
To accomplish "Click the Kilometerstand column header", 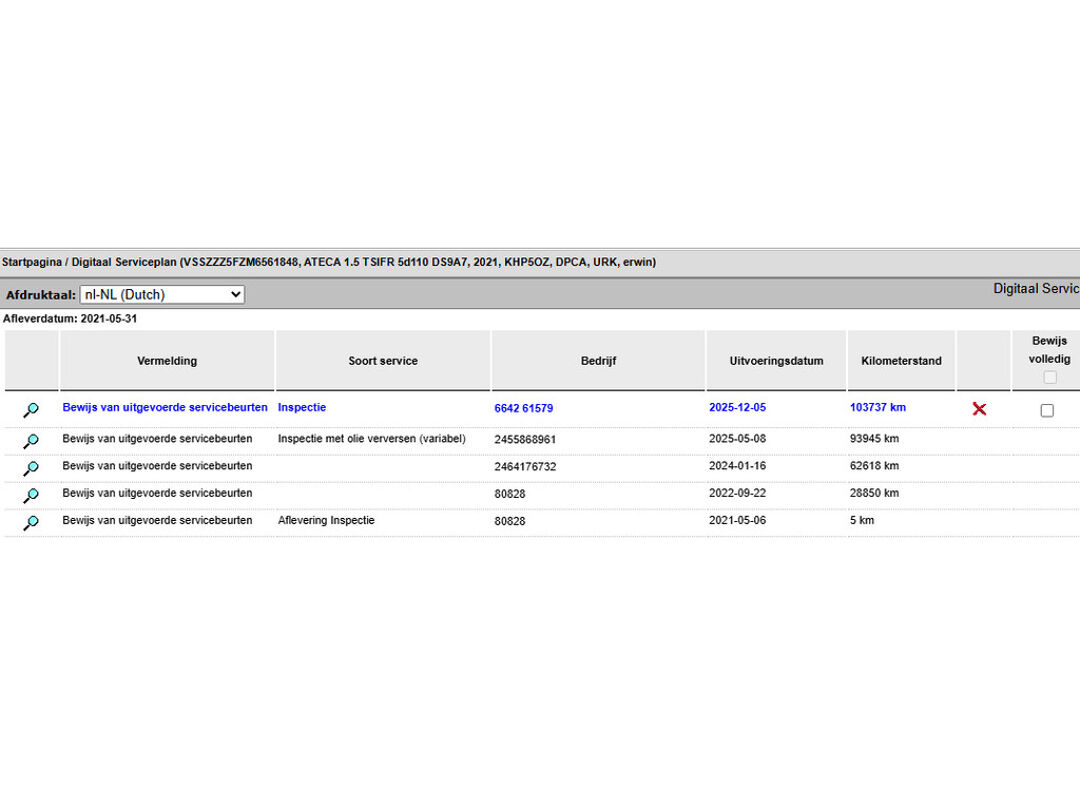I will [x=901, y=361].
